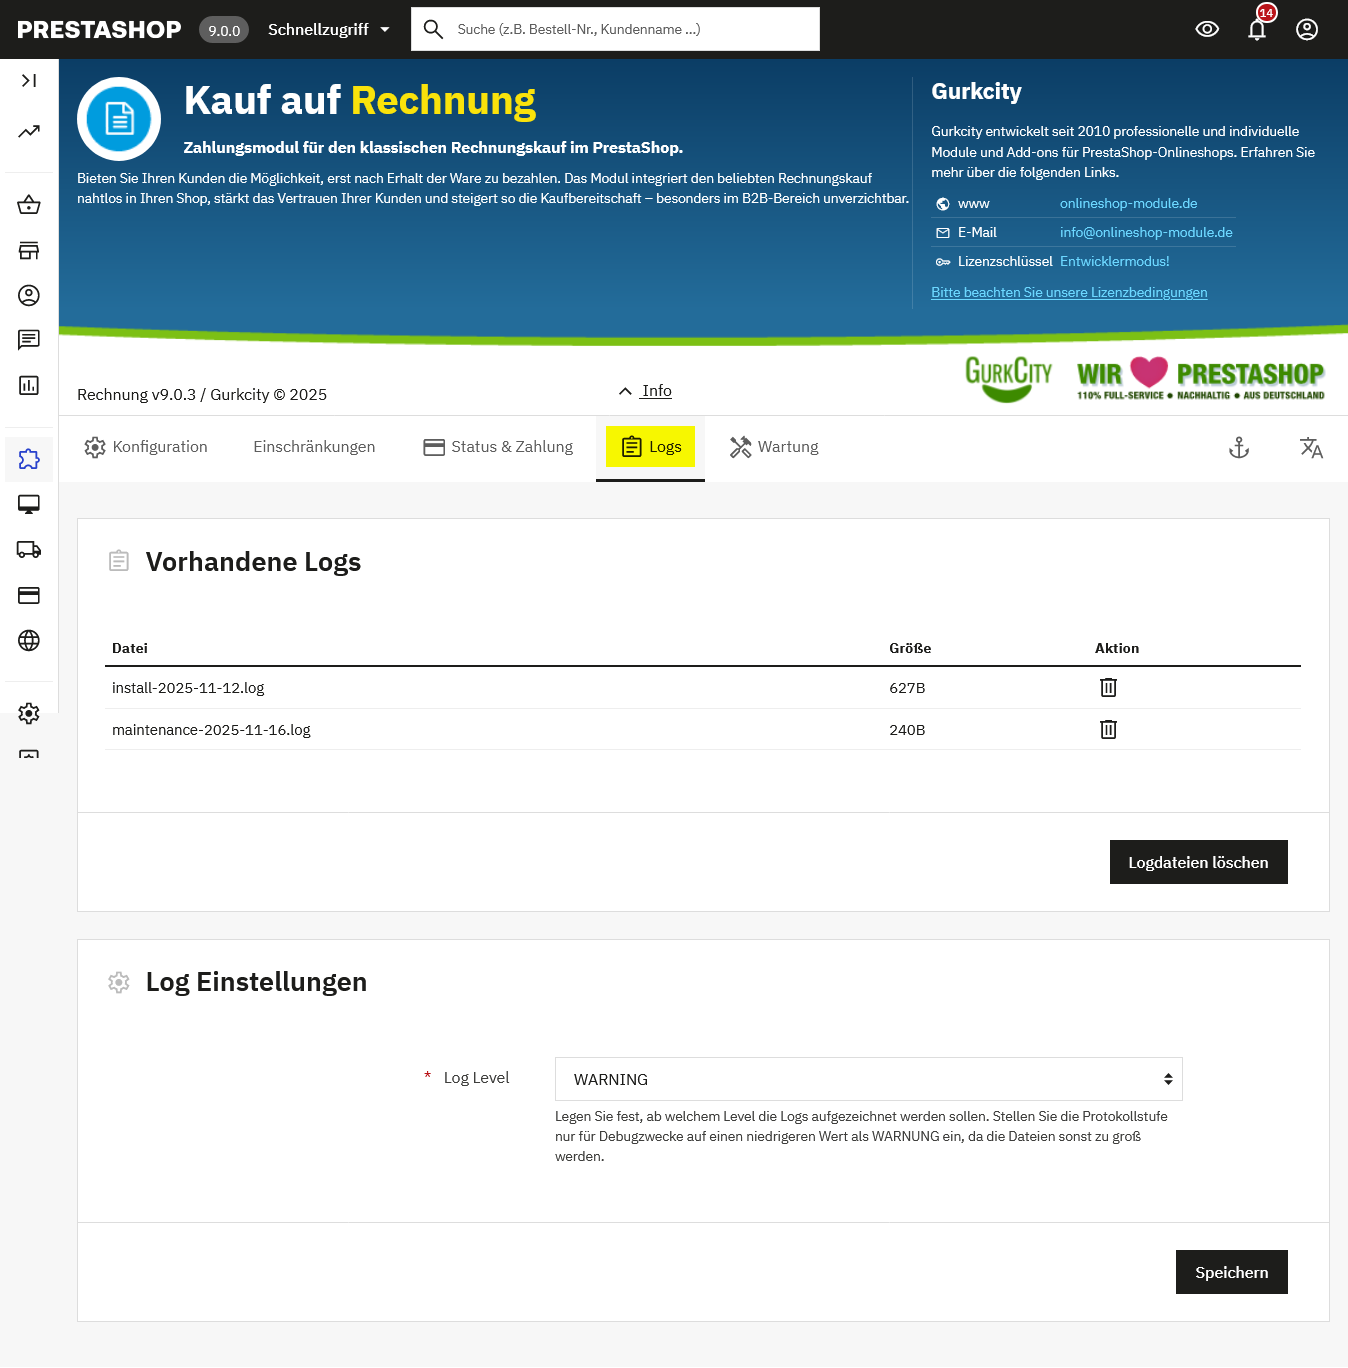Open the modules puzzle icon in sidebar

29,459
